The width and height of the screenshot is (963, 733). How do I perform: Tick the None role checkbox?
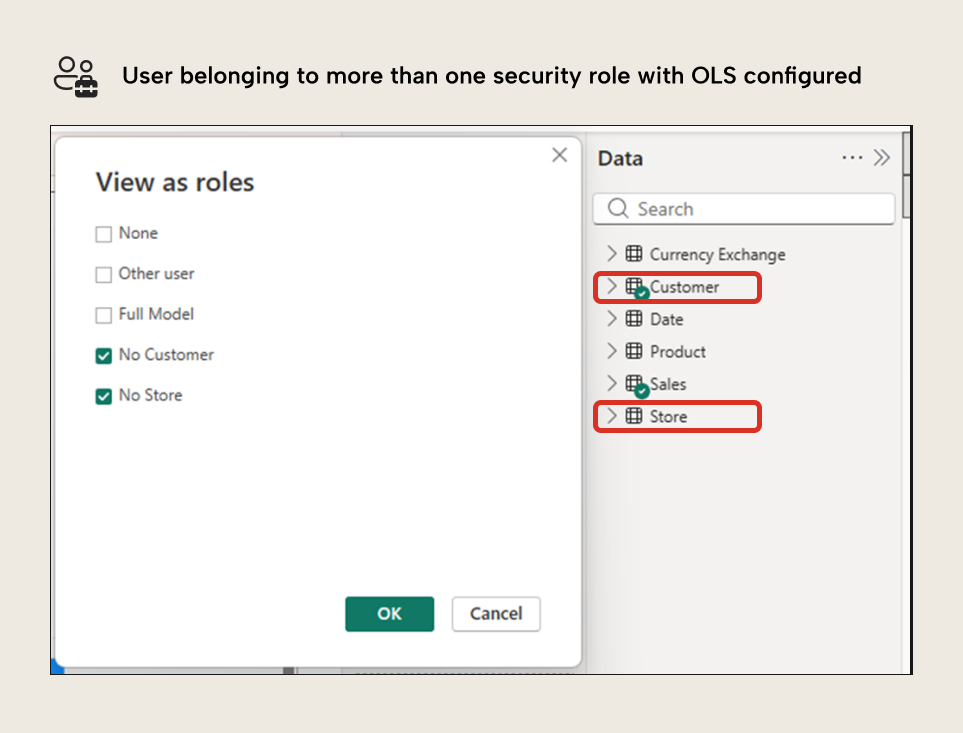104,234
